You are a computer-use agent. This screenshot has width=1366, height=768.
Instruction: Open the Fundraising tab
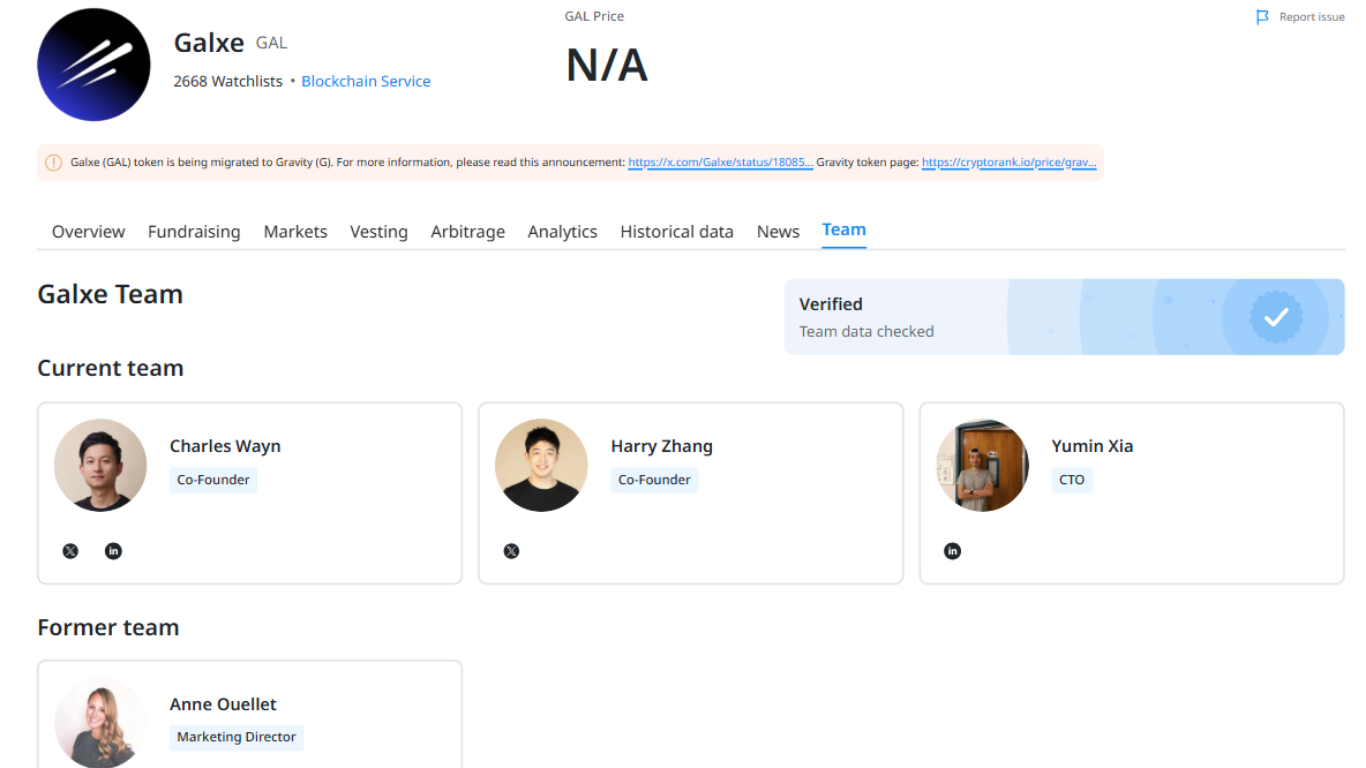[x=194, y=231]
